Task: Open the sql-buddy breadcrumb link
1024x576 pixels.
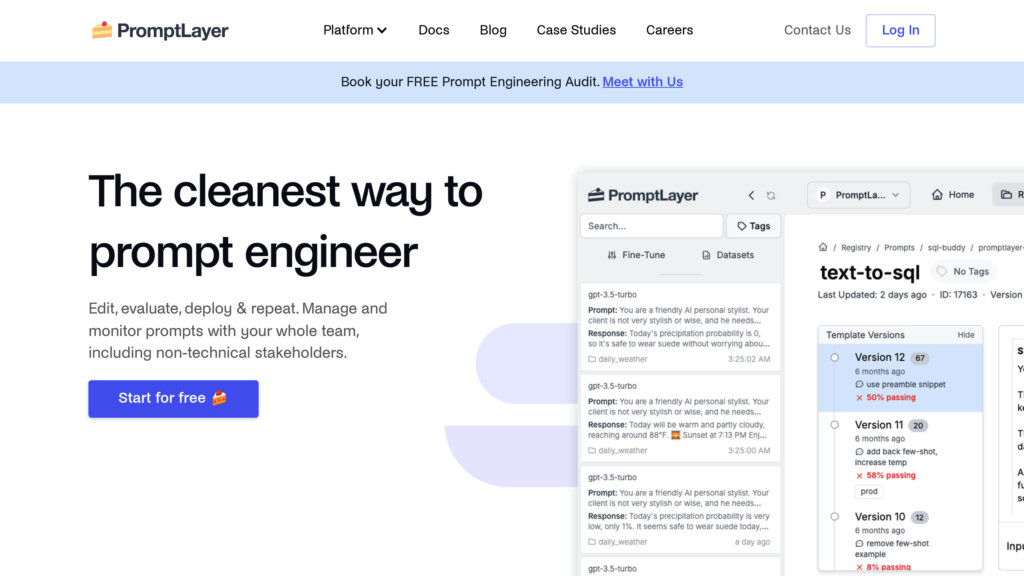Action: tap(946, 248)
